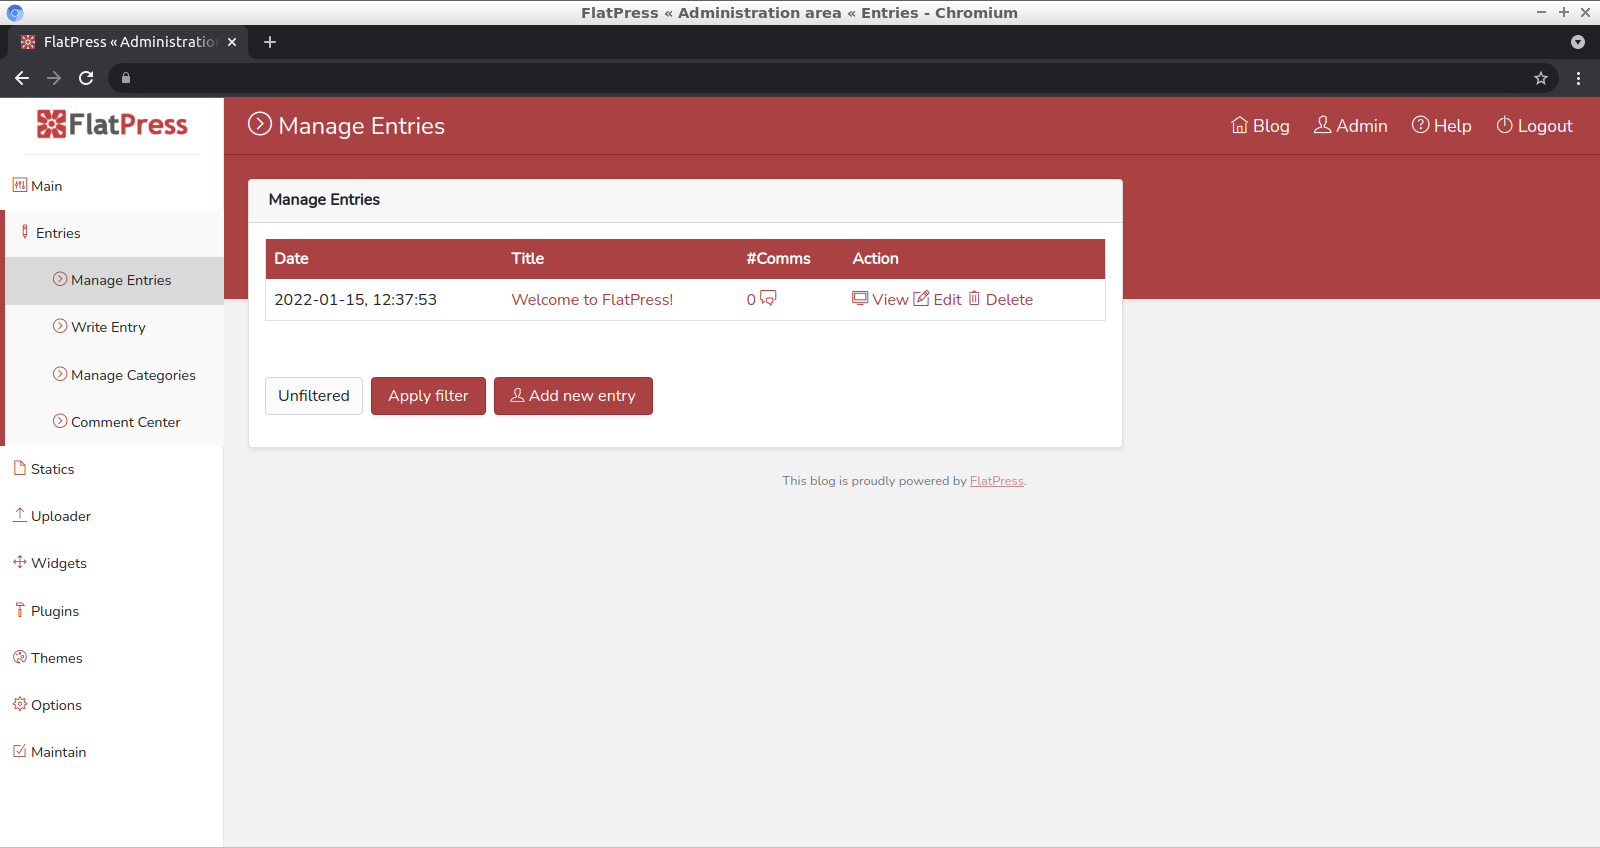
Task: Click the circled arrow icon beside Manage Entries heading
Action: click(x=260, y=124)
